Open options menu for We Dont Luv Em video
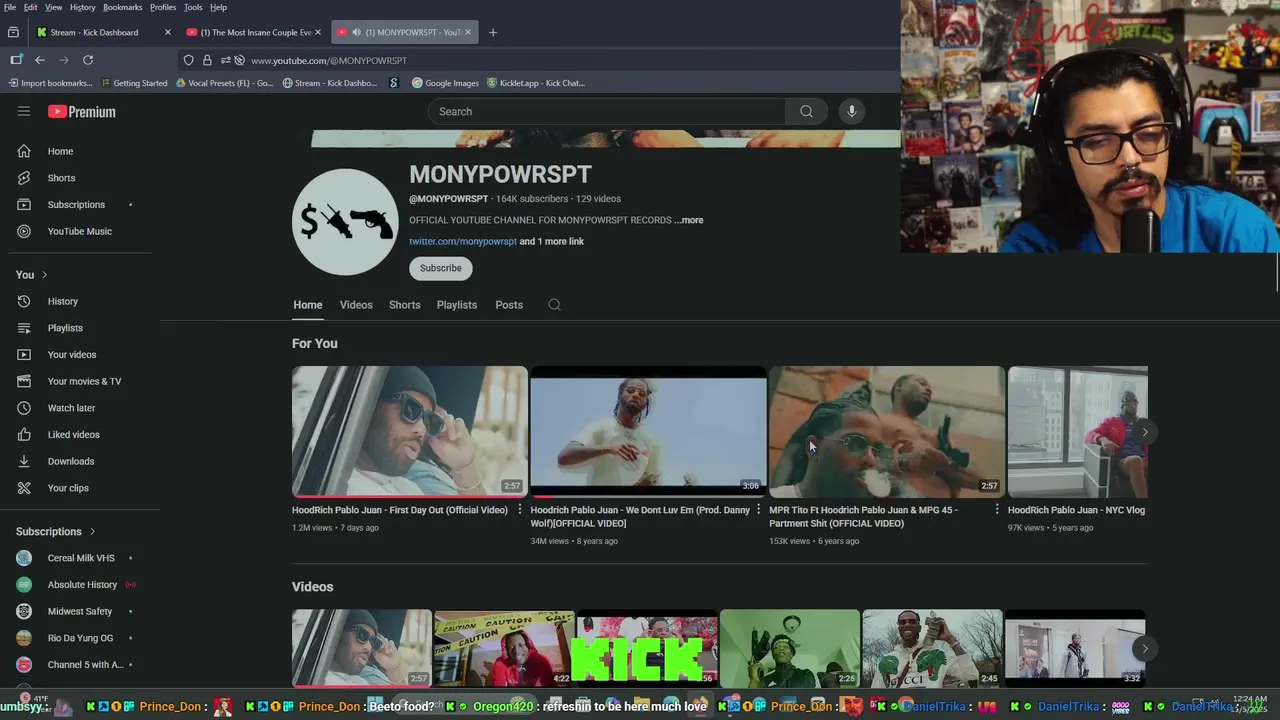Viewport: 1280px width, 720px height. click(758, 510)
